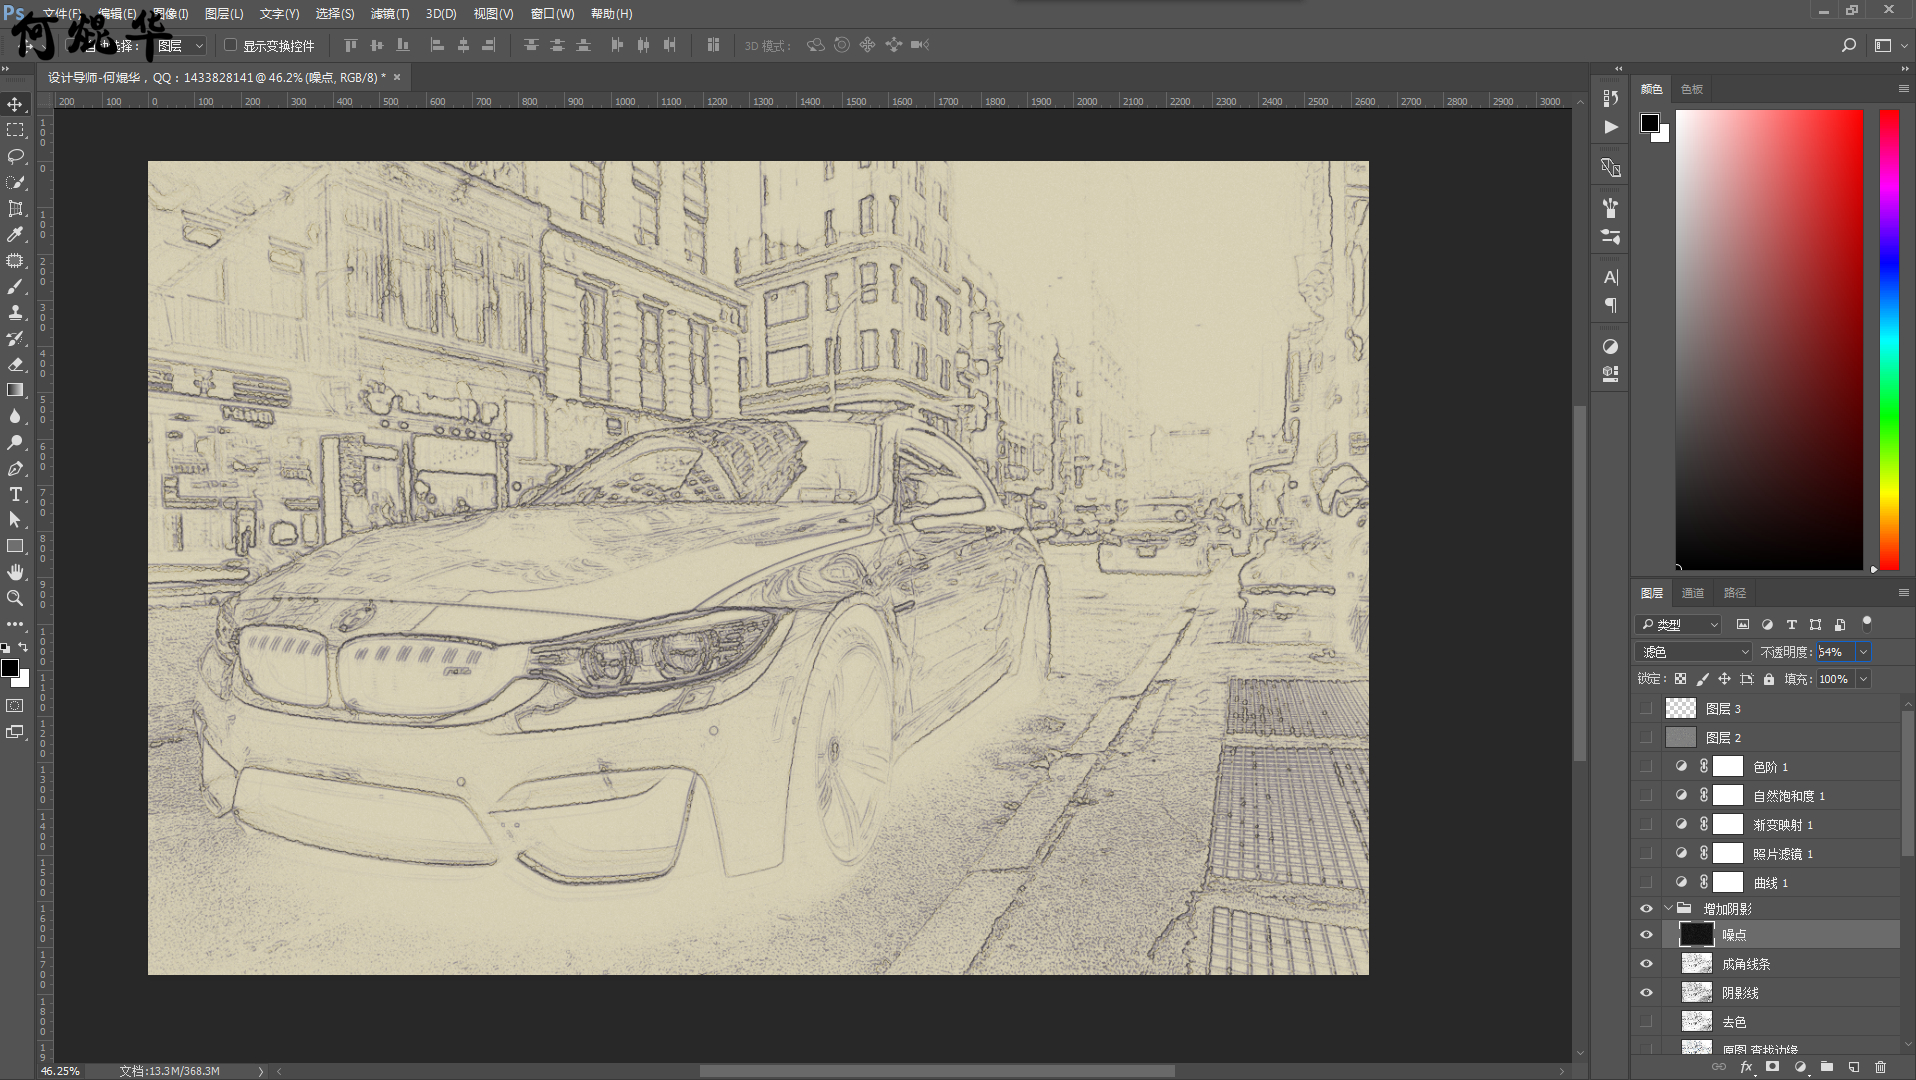Select the Horizontal Type tool

click(15, 494)
